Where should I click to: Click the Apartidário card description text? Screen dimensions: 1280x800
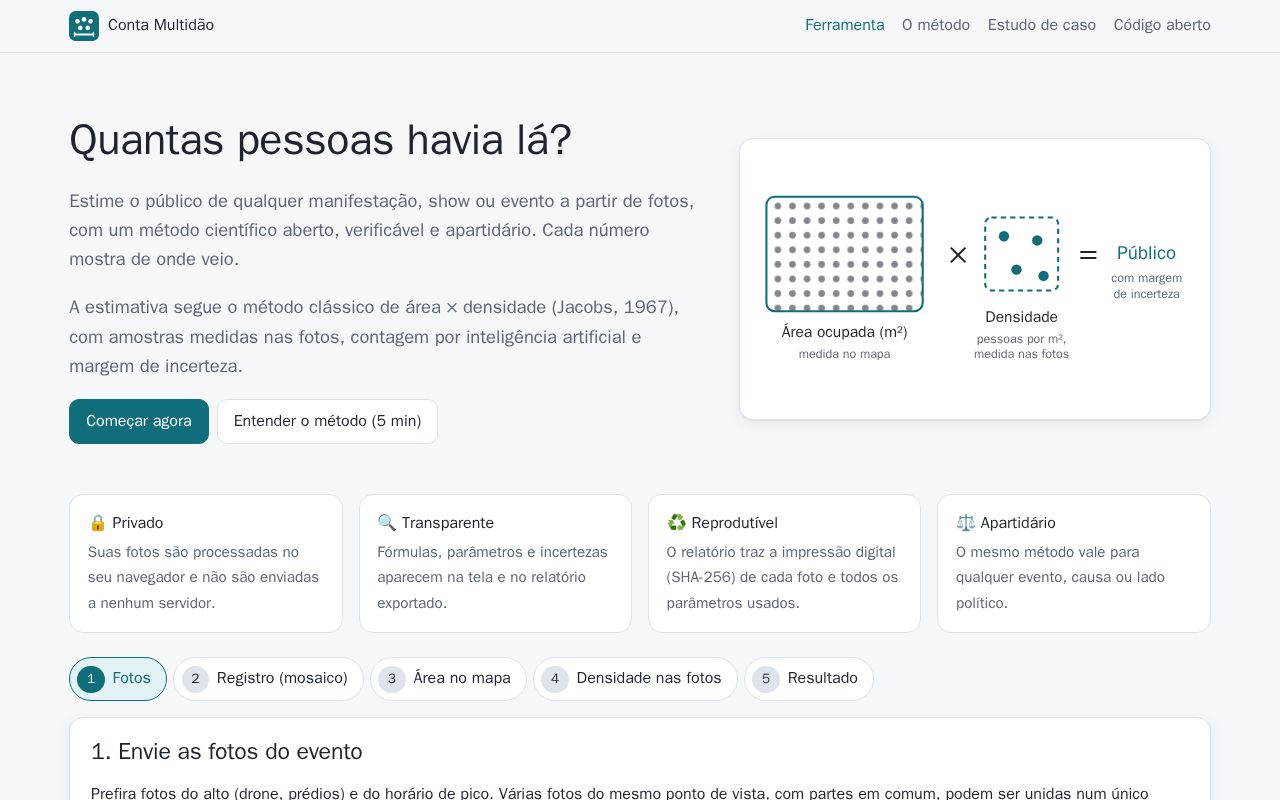[1060, 577]
